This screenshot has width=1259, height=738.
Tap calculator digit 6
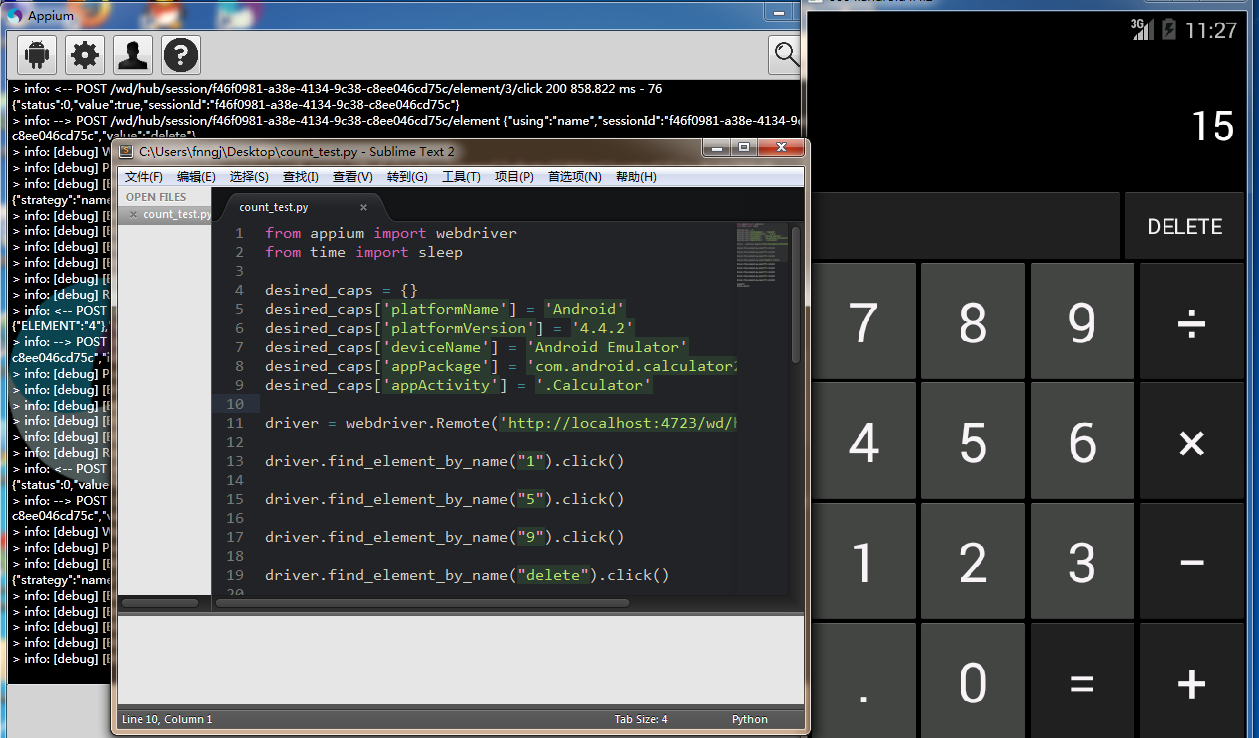point(1082,442)
